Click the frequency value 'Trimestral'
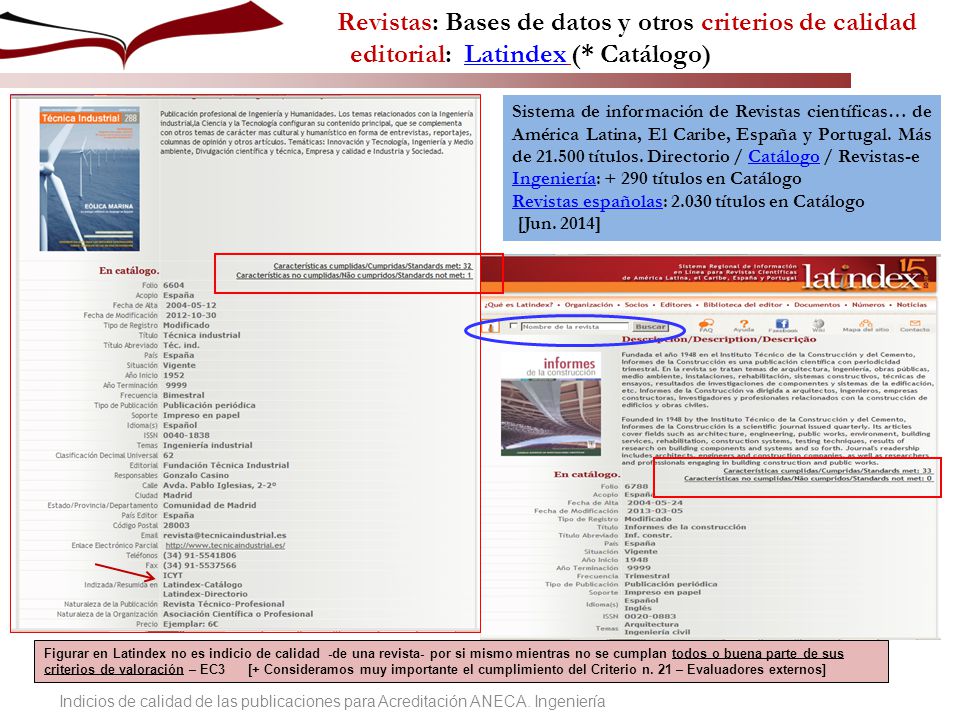Image resolution: width=960 pixels, height=720 pixels. pos(647,576)
